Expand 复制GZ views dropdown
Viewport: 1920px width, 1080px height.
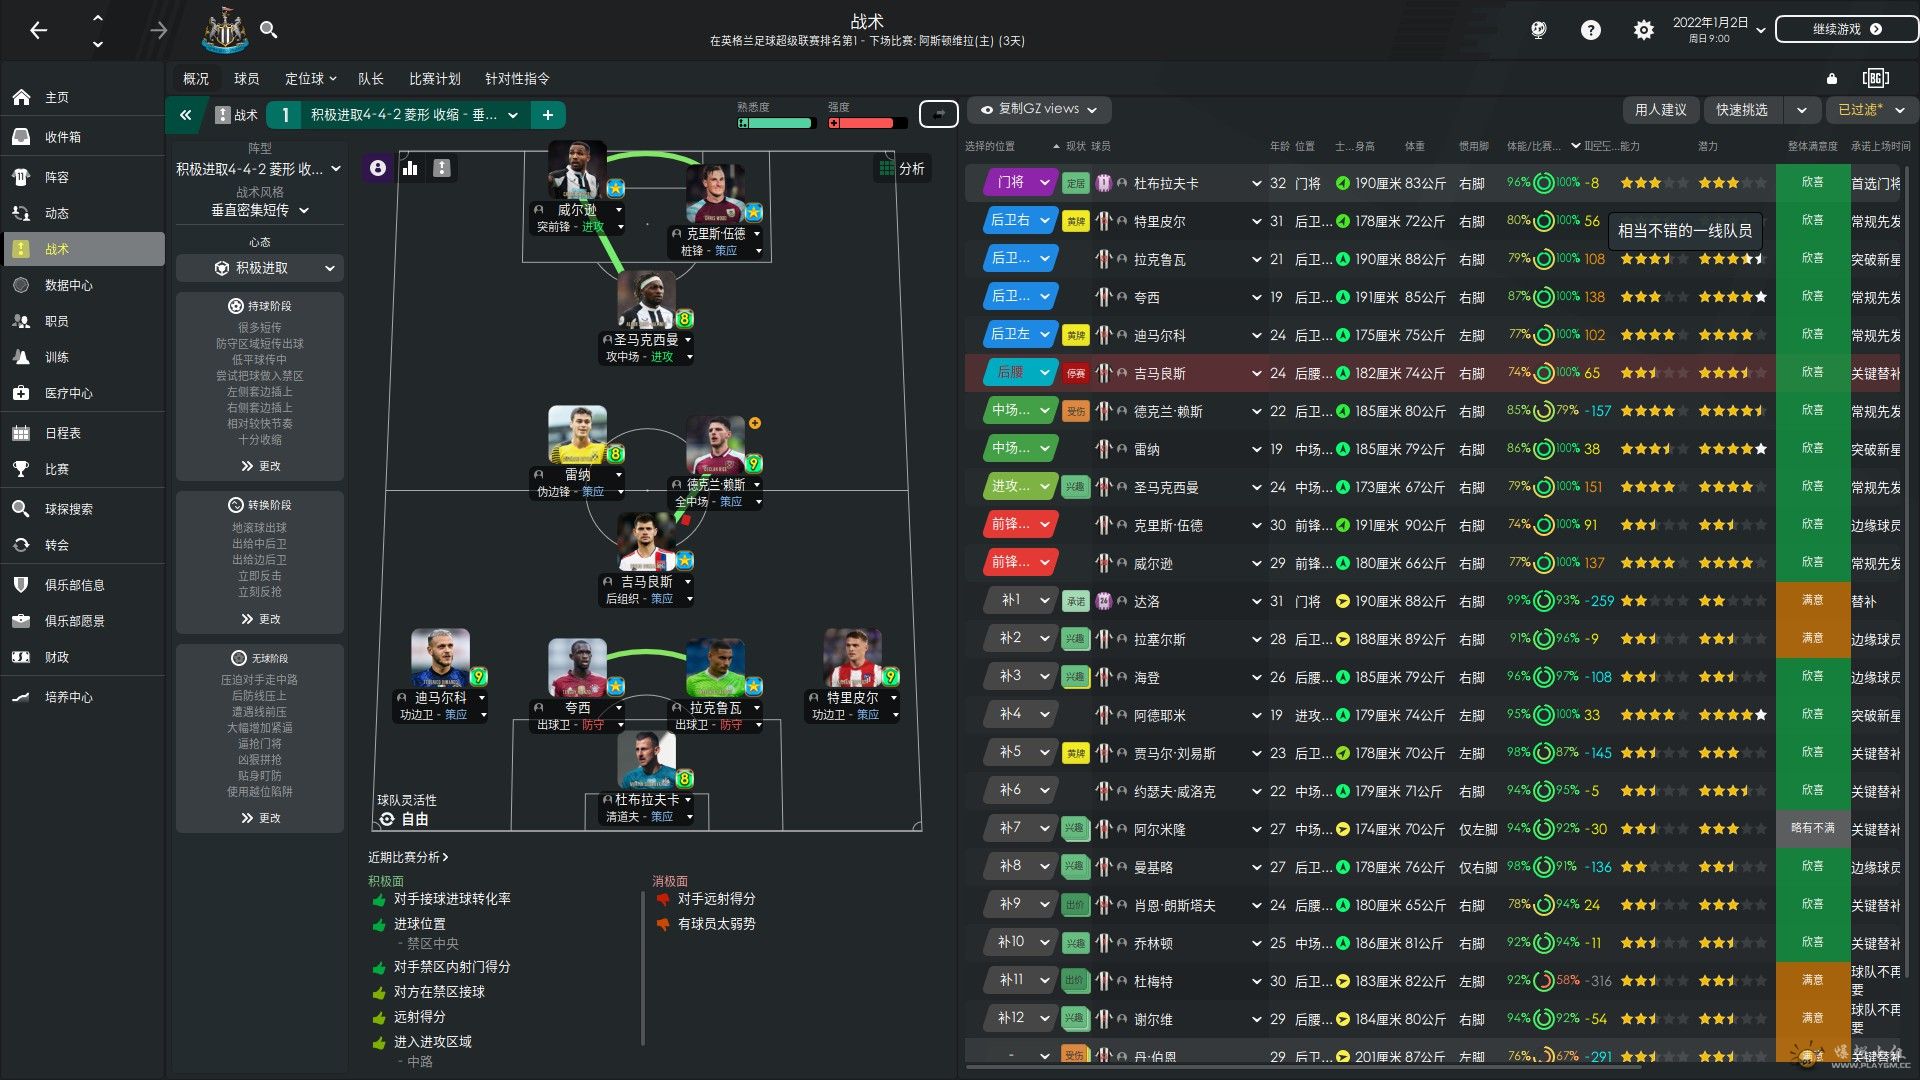1039,109
